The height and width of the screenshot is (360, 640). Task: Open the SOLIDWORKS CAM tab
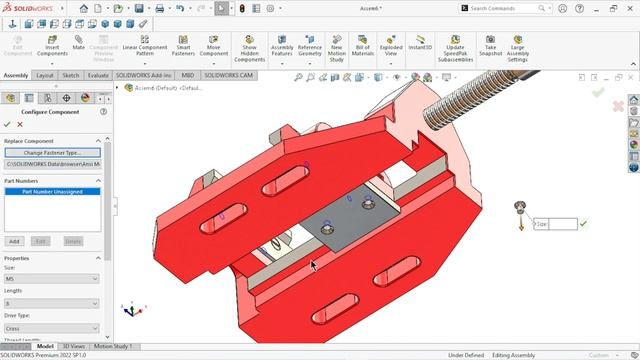[x=229, y=76]
